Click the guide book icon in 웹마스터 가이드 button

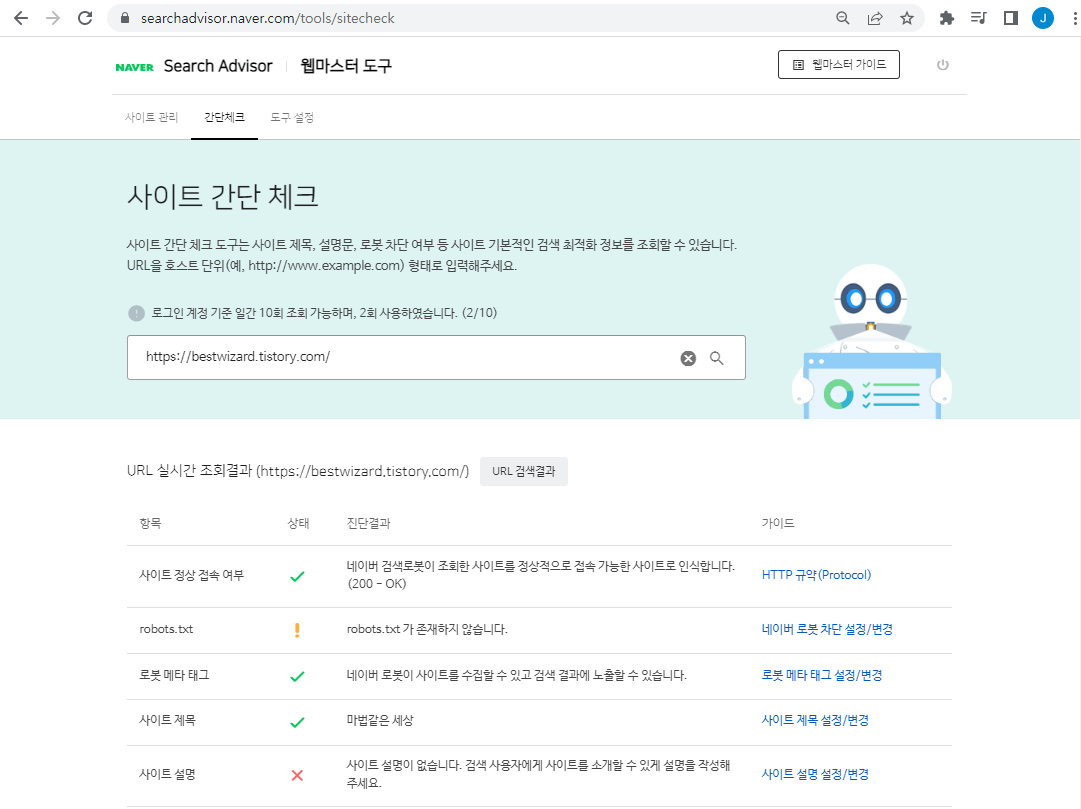(796, 64)
